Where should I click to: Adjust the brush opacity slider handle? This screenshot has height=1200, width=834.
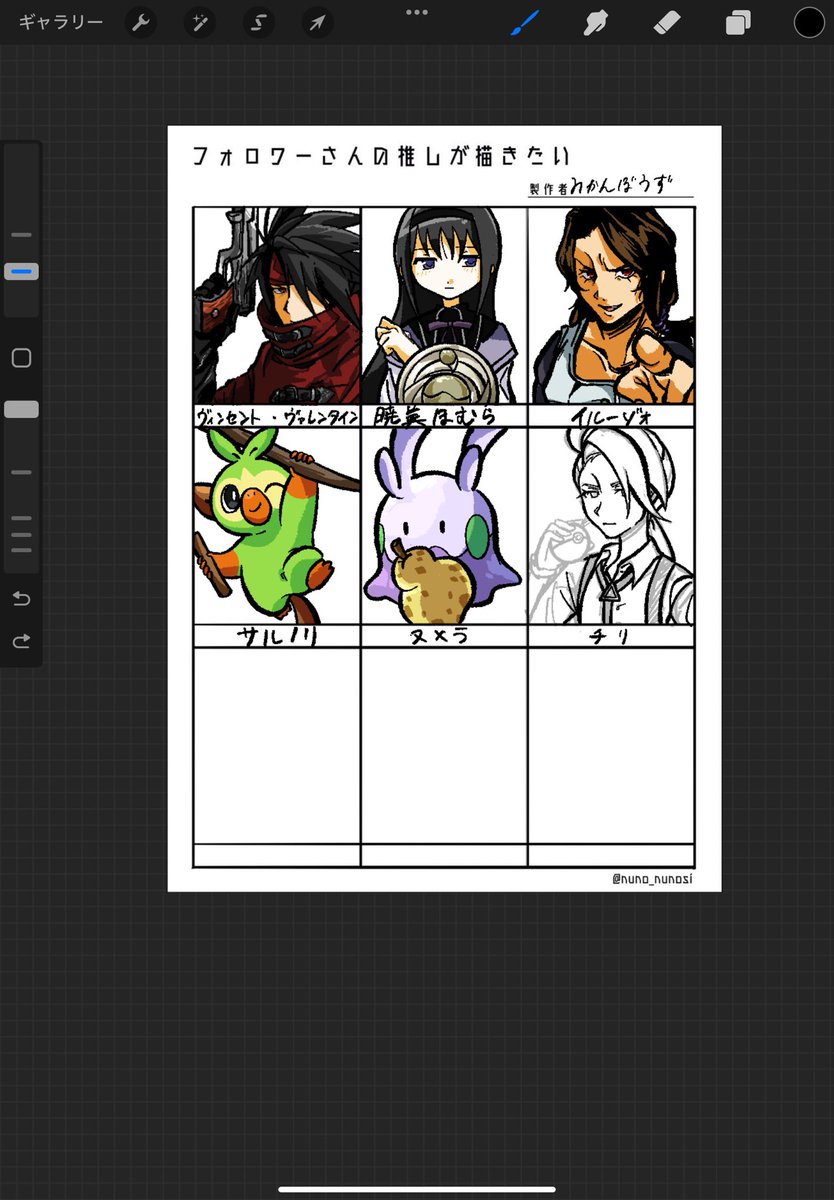pyautogui.click(x=21, y=409)
